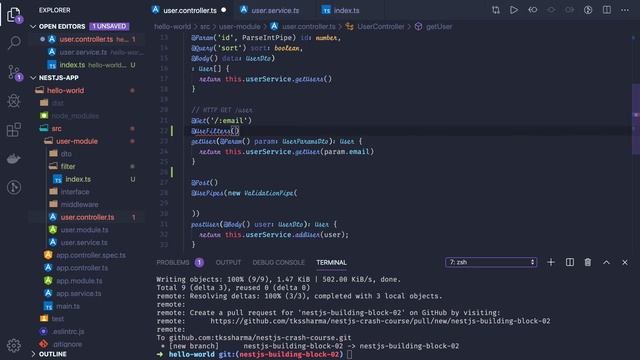
Task: Collapse the OPEN EDITORS section
Action: [33, 27]
